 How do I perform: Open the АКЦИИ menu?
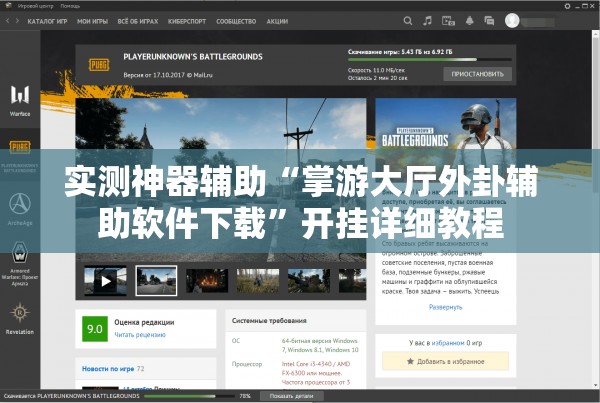pyautogui.click(x=277, y=21)
